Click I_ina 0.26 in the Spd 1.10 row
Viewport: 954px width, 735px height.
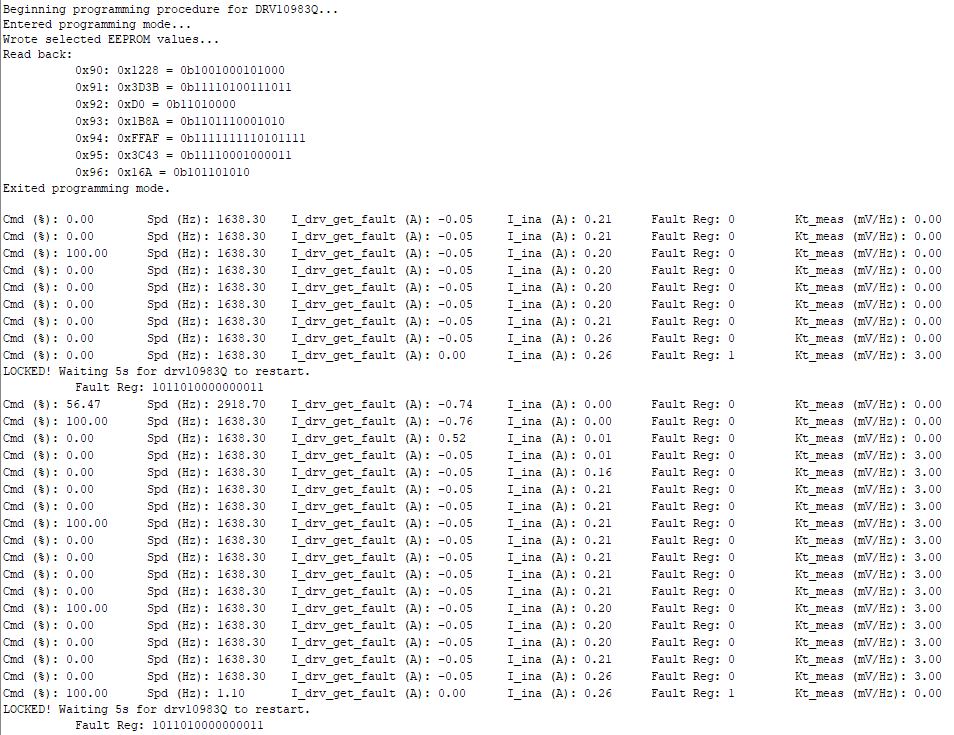coord(598,694)
